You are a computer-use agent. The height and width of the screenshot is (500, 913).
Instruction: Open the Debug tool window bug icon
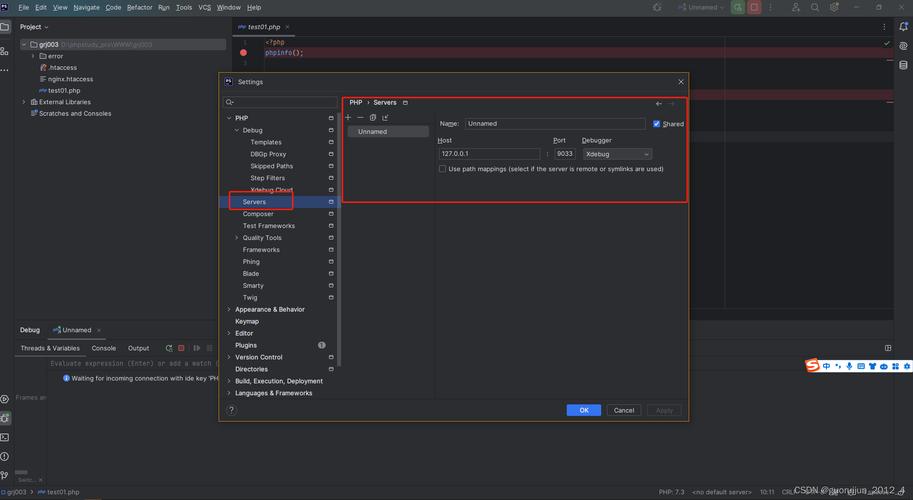[5, 418]
